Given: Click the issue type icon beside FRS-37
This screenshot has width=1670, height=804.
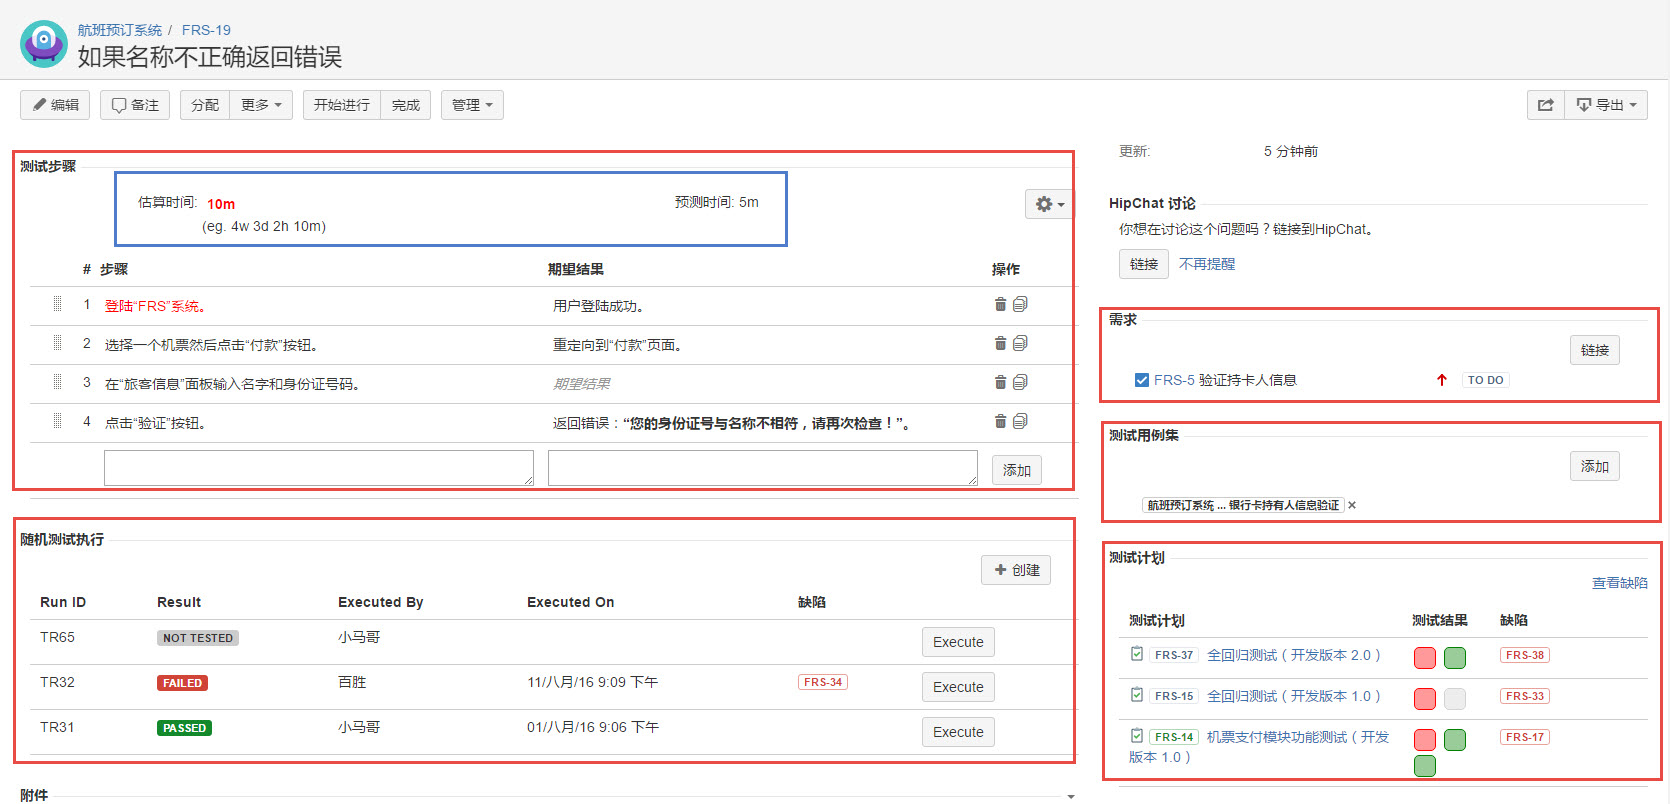Looking at the screenshot, I should point(1137,654).
